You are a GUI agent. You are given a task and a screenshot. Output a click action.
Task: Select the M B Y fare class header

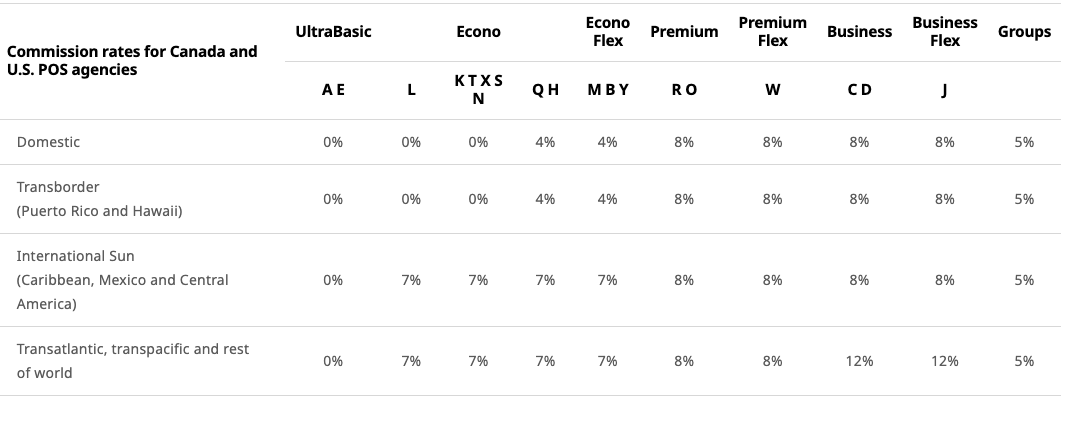click(x=608, y=90)
